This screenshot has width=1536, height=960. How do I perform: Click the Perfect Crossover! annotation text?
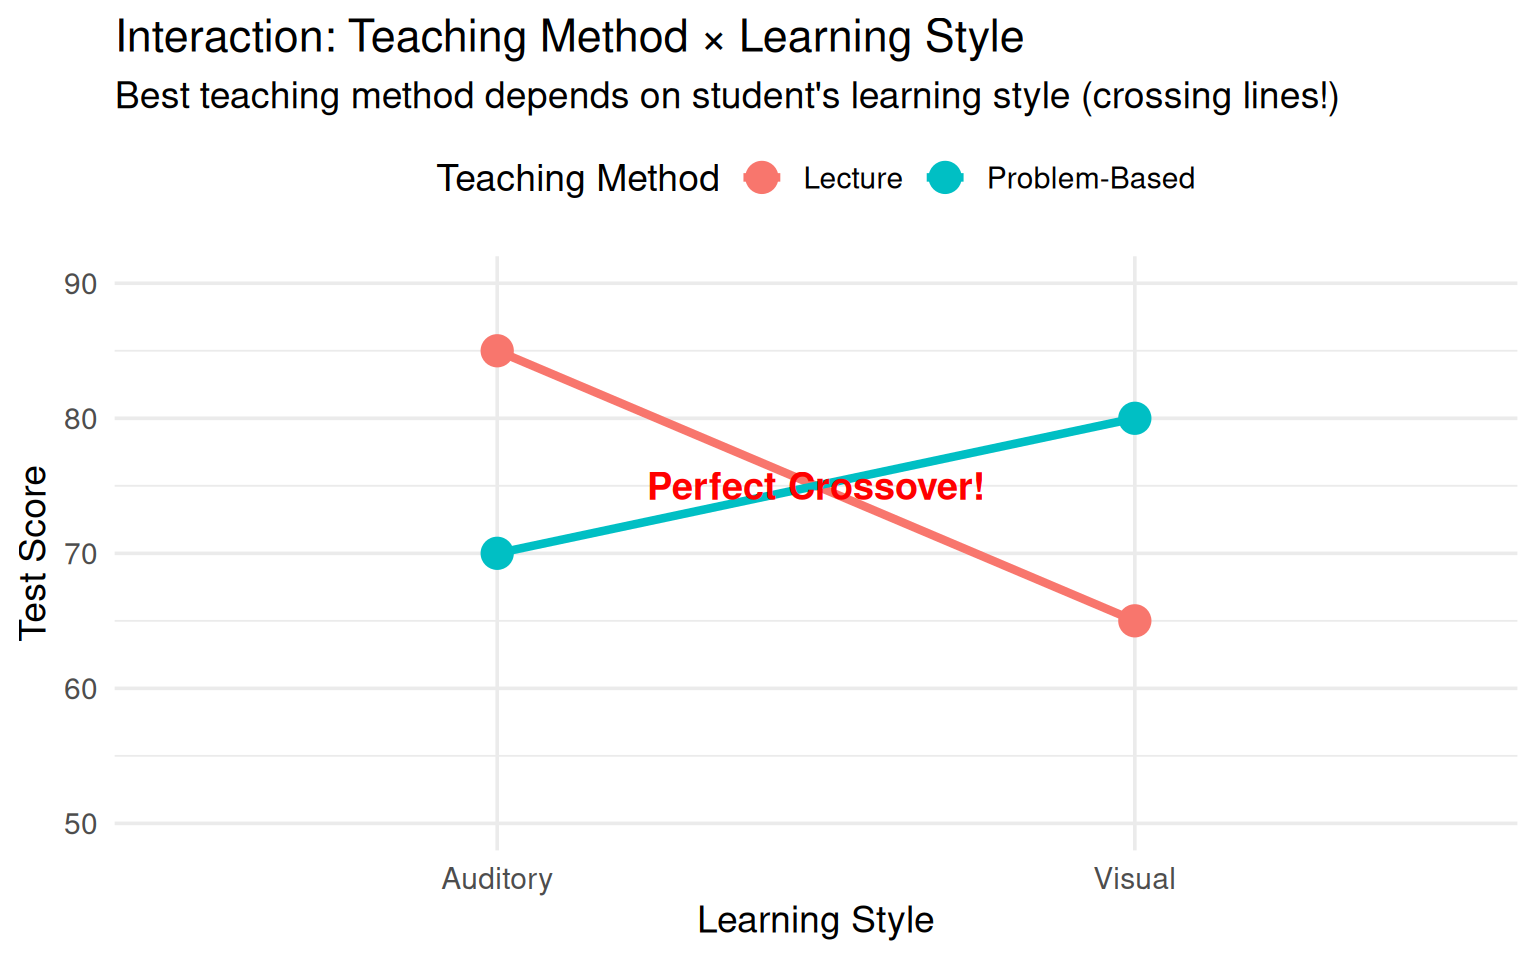click(815, 487)
